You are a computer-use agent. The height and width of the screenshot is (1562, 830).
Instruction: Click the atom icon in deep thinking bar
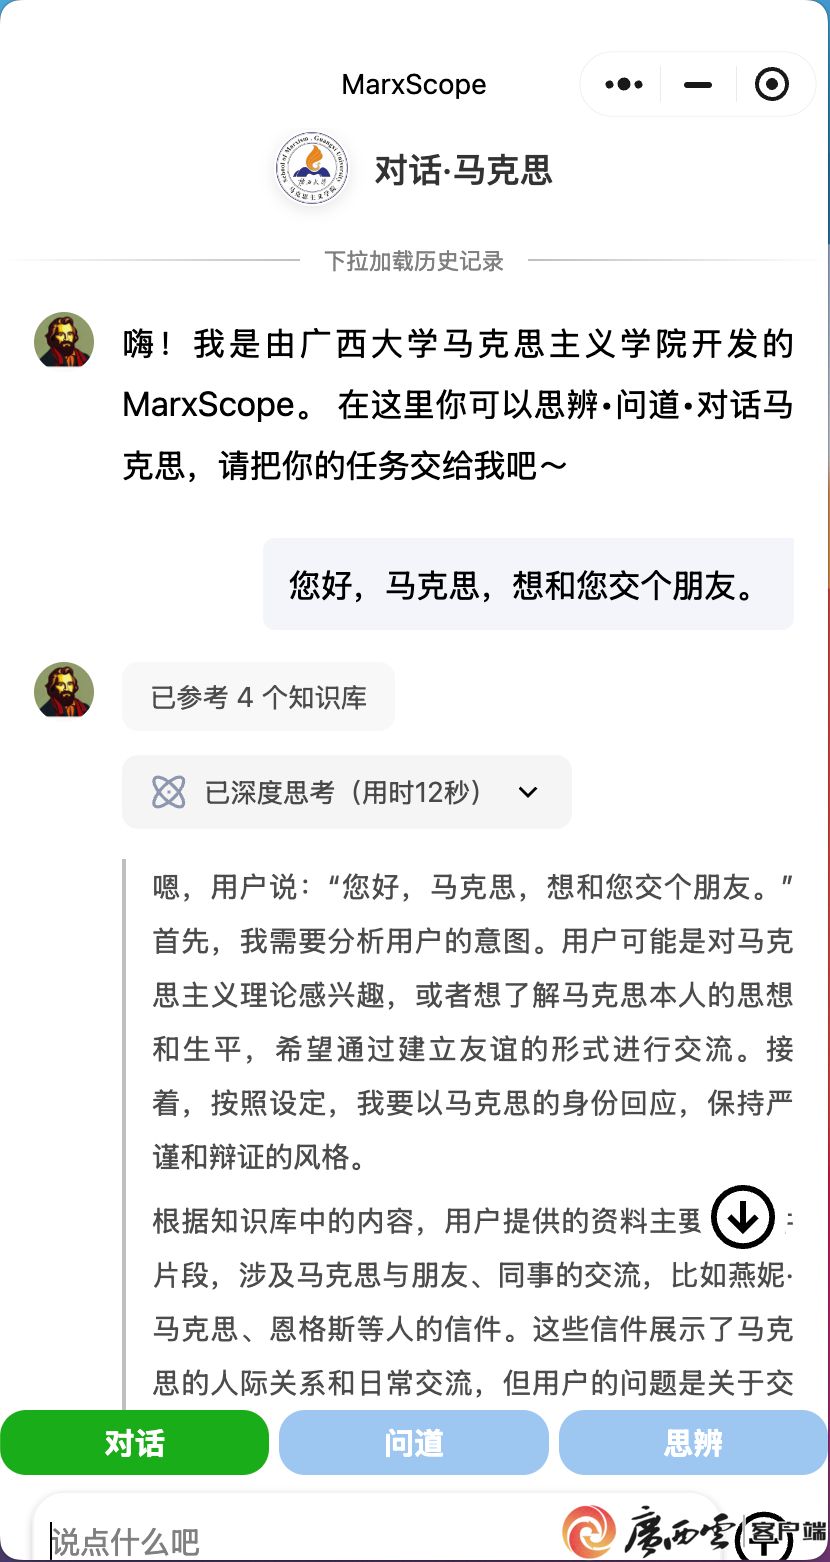(169, 793)
